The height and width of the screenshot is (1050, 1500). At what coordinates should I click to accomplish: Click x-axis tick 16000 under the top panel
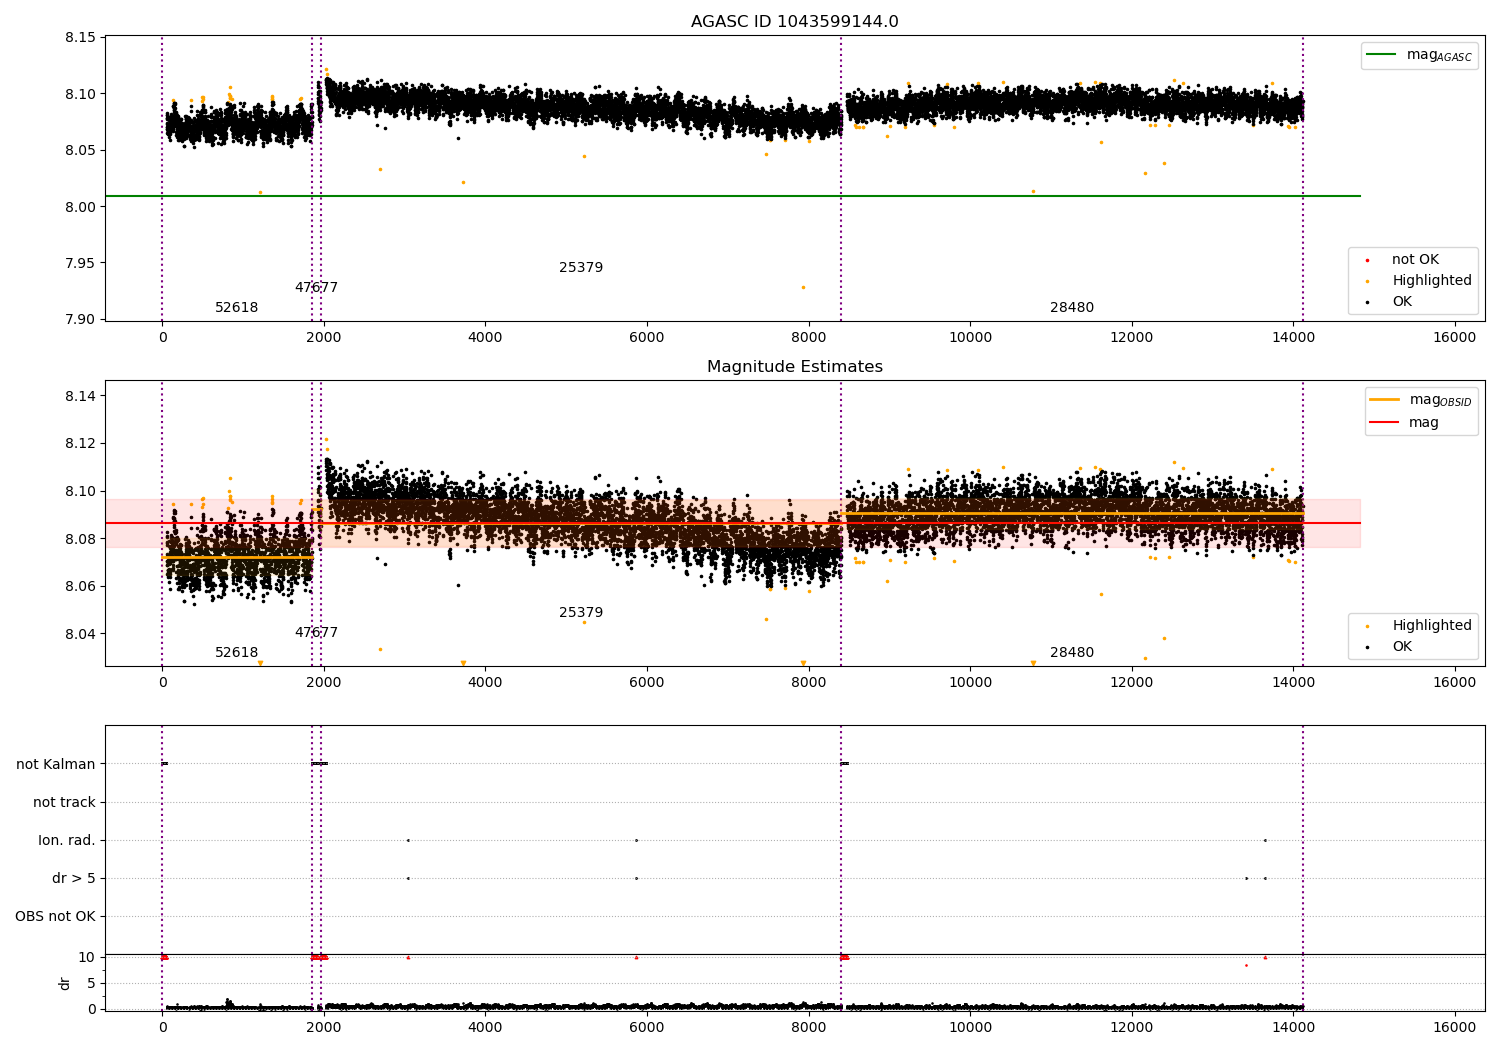coord(1454,338)
